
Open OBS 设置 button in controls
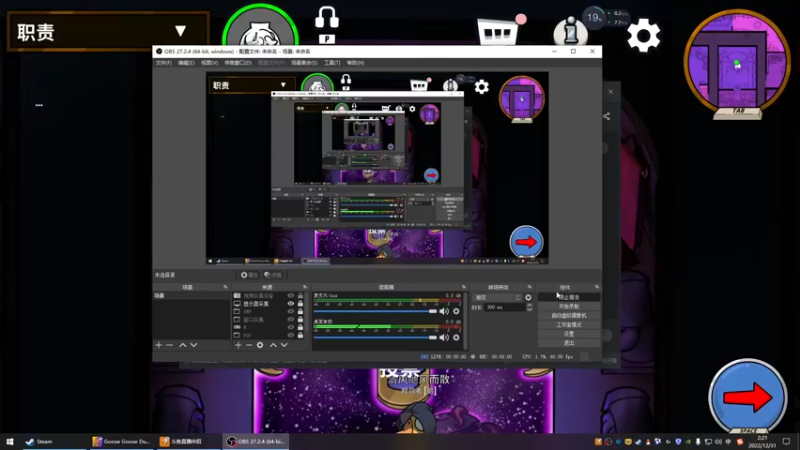(569, 334)
